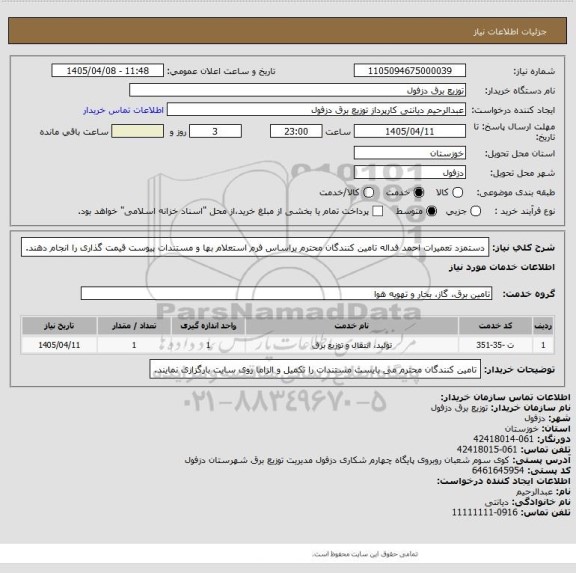
Task: Select the خدمت radio button
Action: point(419,192)
